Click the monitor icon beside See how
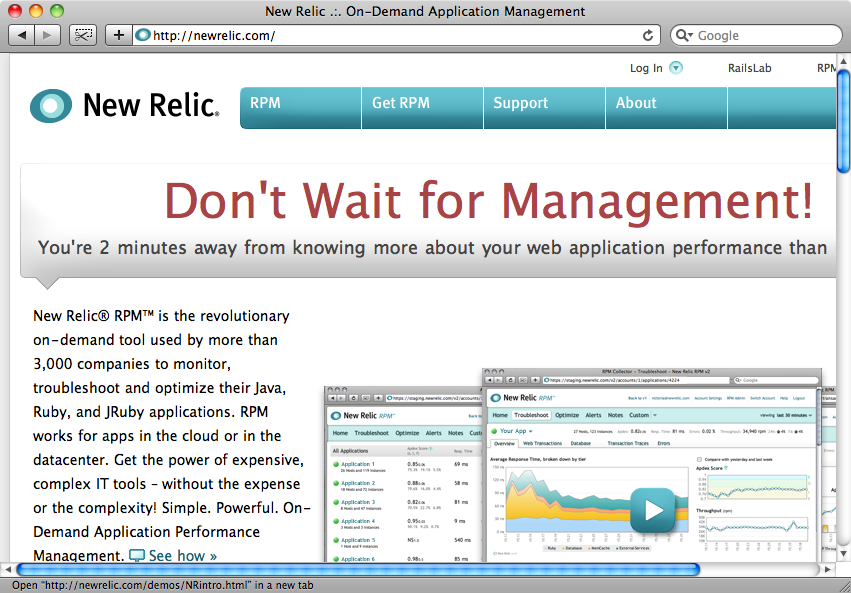 pyautogui.click(x=137, y=556)
